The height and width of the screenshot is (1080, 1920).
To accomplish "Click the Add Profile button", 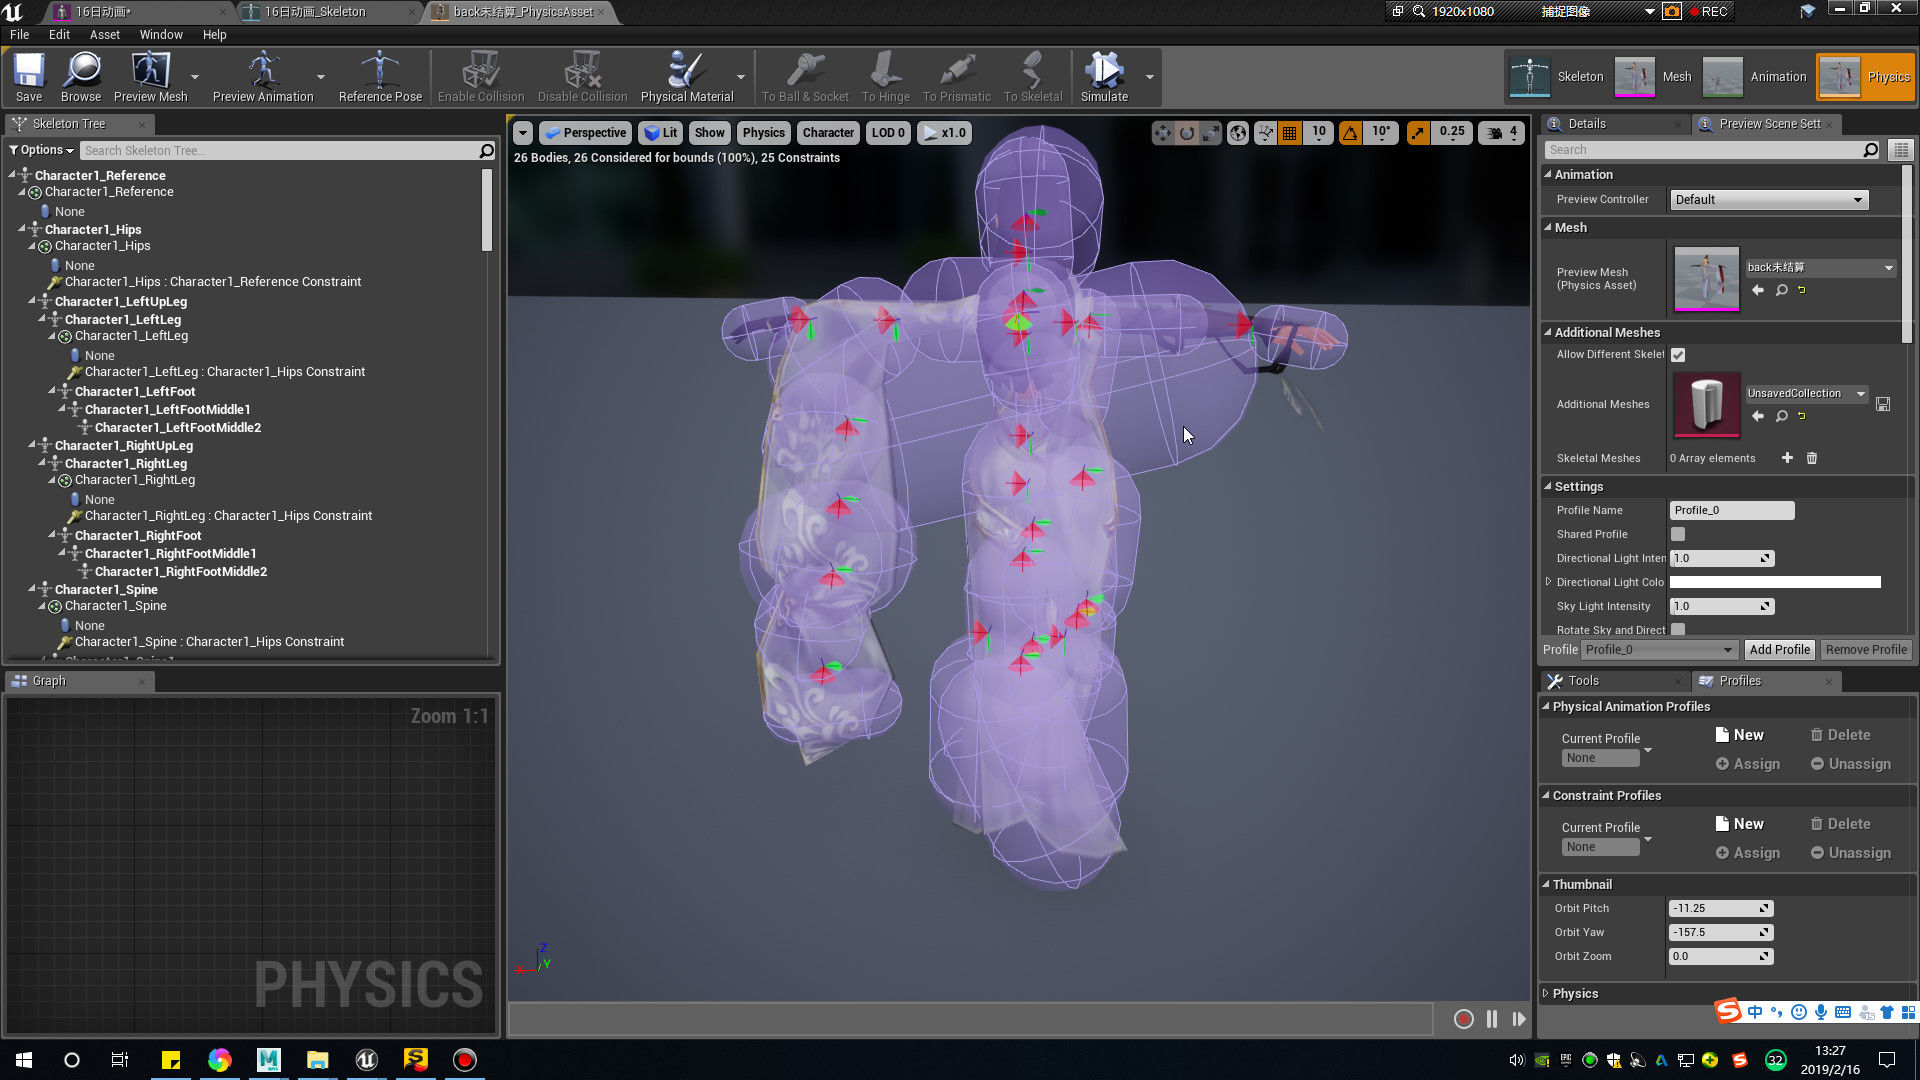I will [1779, 650].
